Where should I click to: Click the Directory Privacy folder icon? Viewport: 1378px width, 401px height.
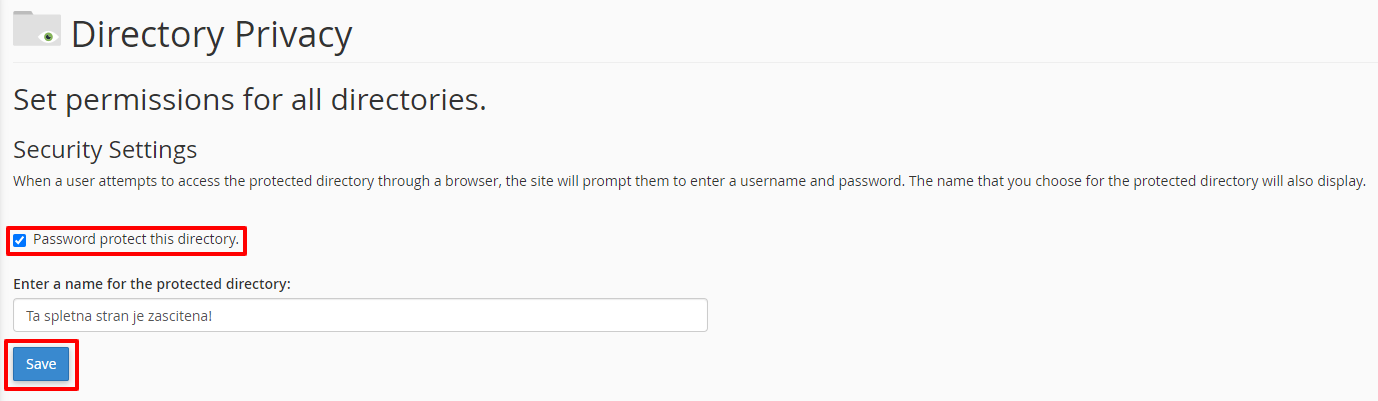point(37,29)
